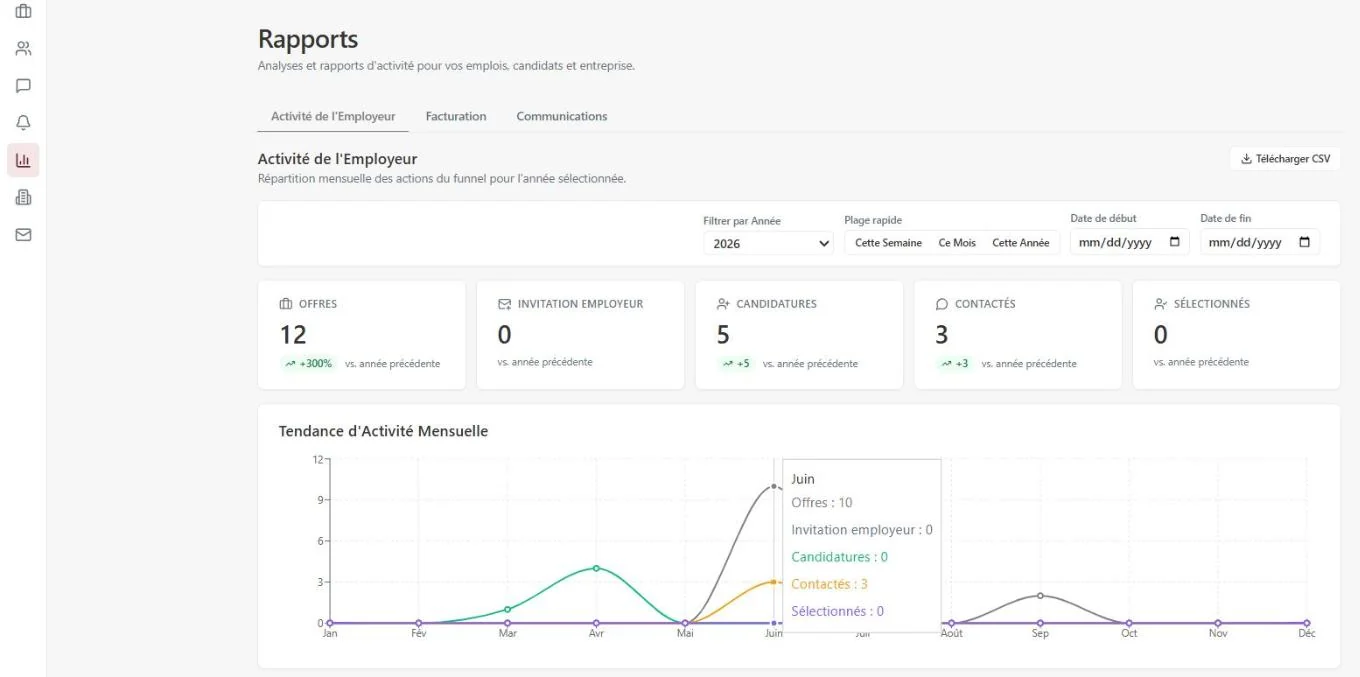
Task: Click the +5 badge on Candidatures card
Action: 736,364
